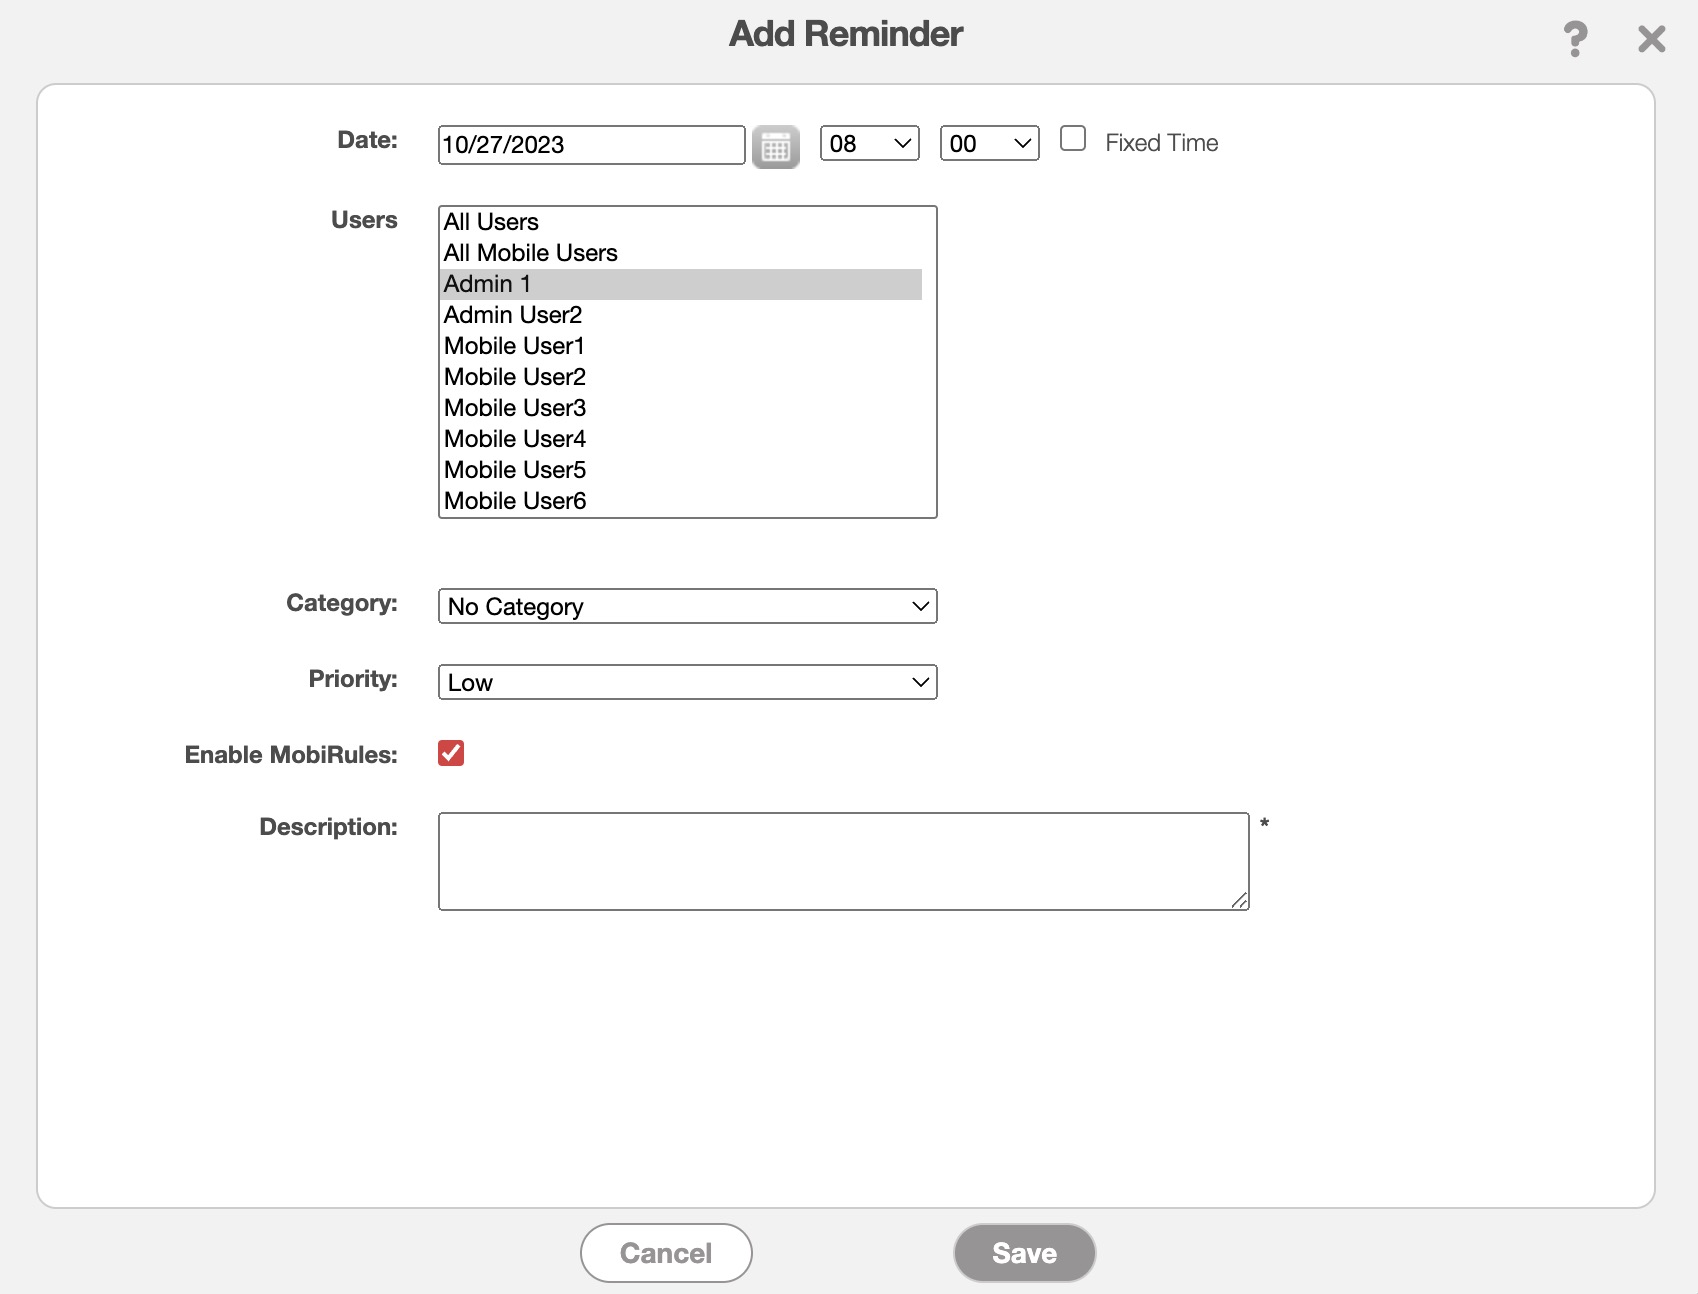Close the Add Reminder dialog
1698x1294 pixels.
coord(1651,40)
